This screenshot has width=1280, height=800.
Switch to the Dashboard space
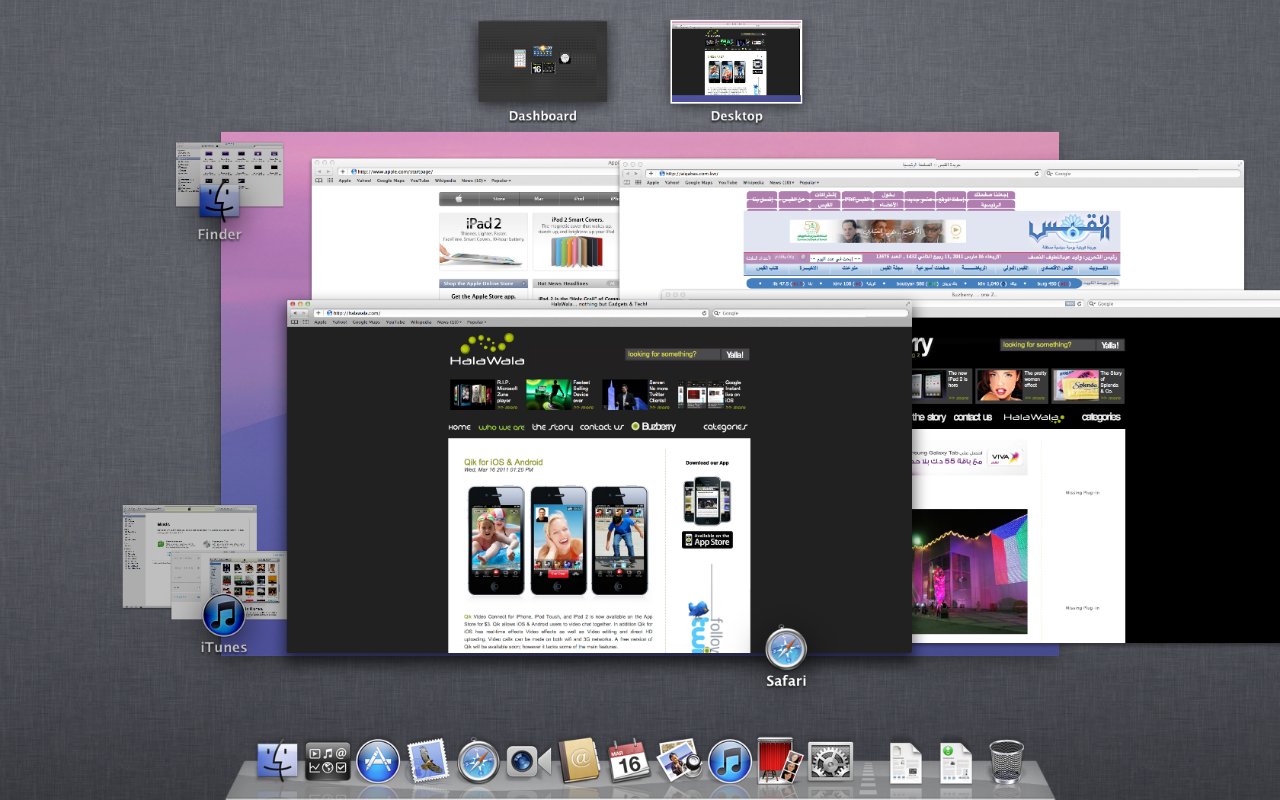542,61
